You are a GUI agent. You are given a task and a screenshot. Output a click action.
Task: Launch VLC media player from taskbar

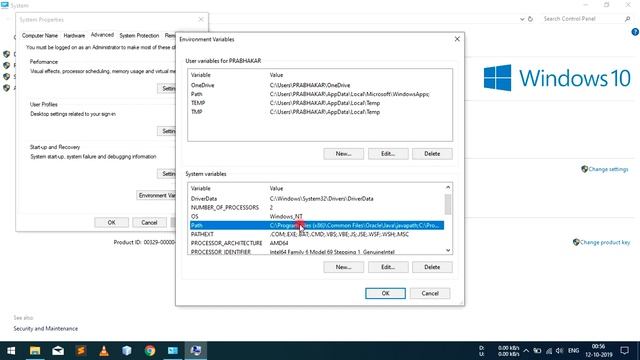pyautogui.click(x=104, y=351)
